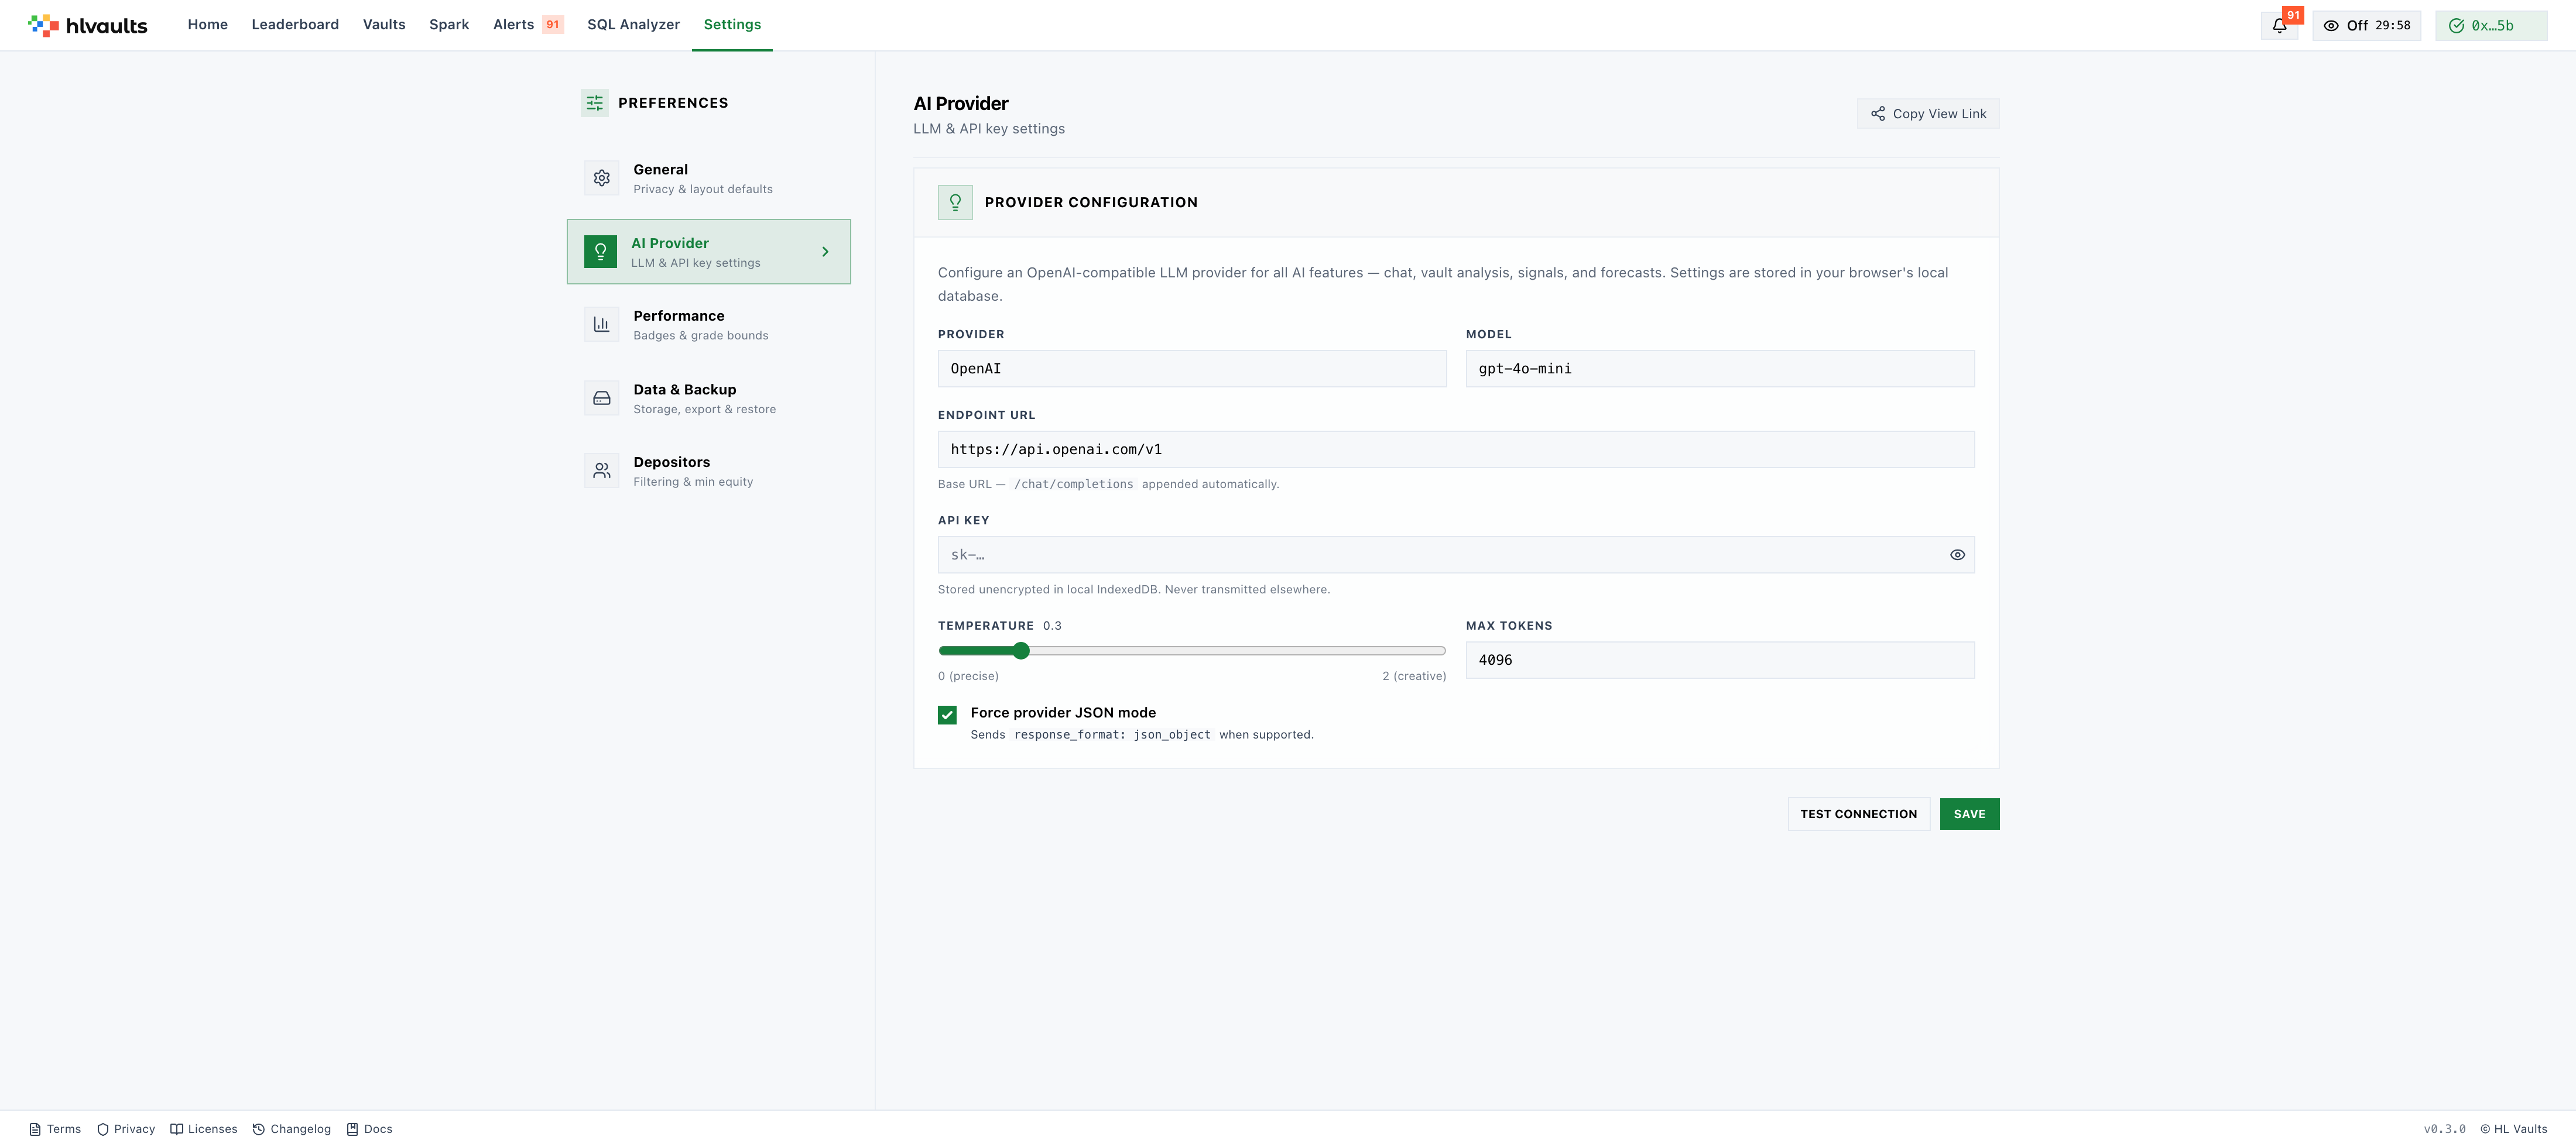Click the Copy View Link button
The height and width of the screenshot is (1147, 2576).
pyautogui.click(x=1928, y=114)
